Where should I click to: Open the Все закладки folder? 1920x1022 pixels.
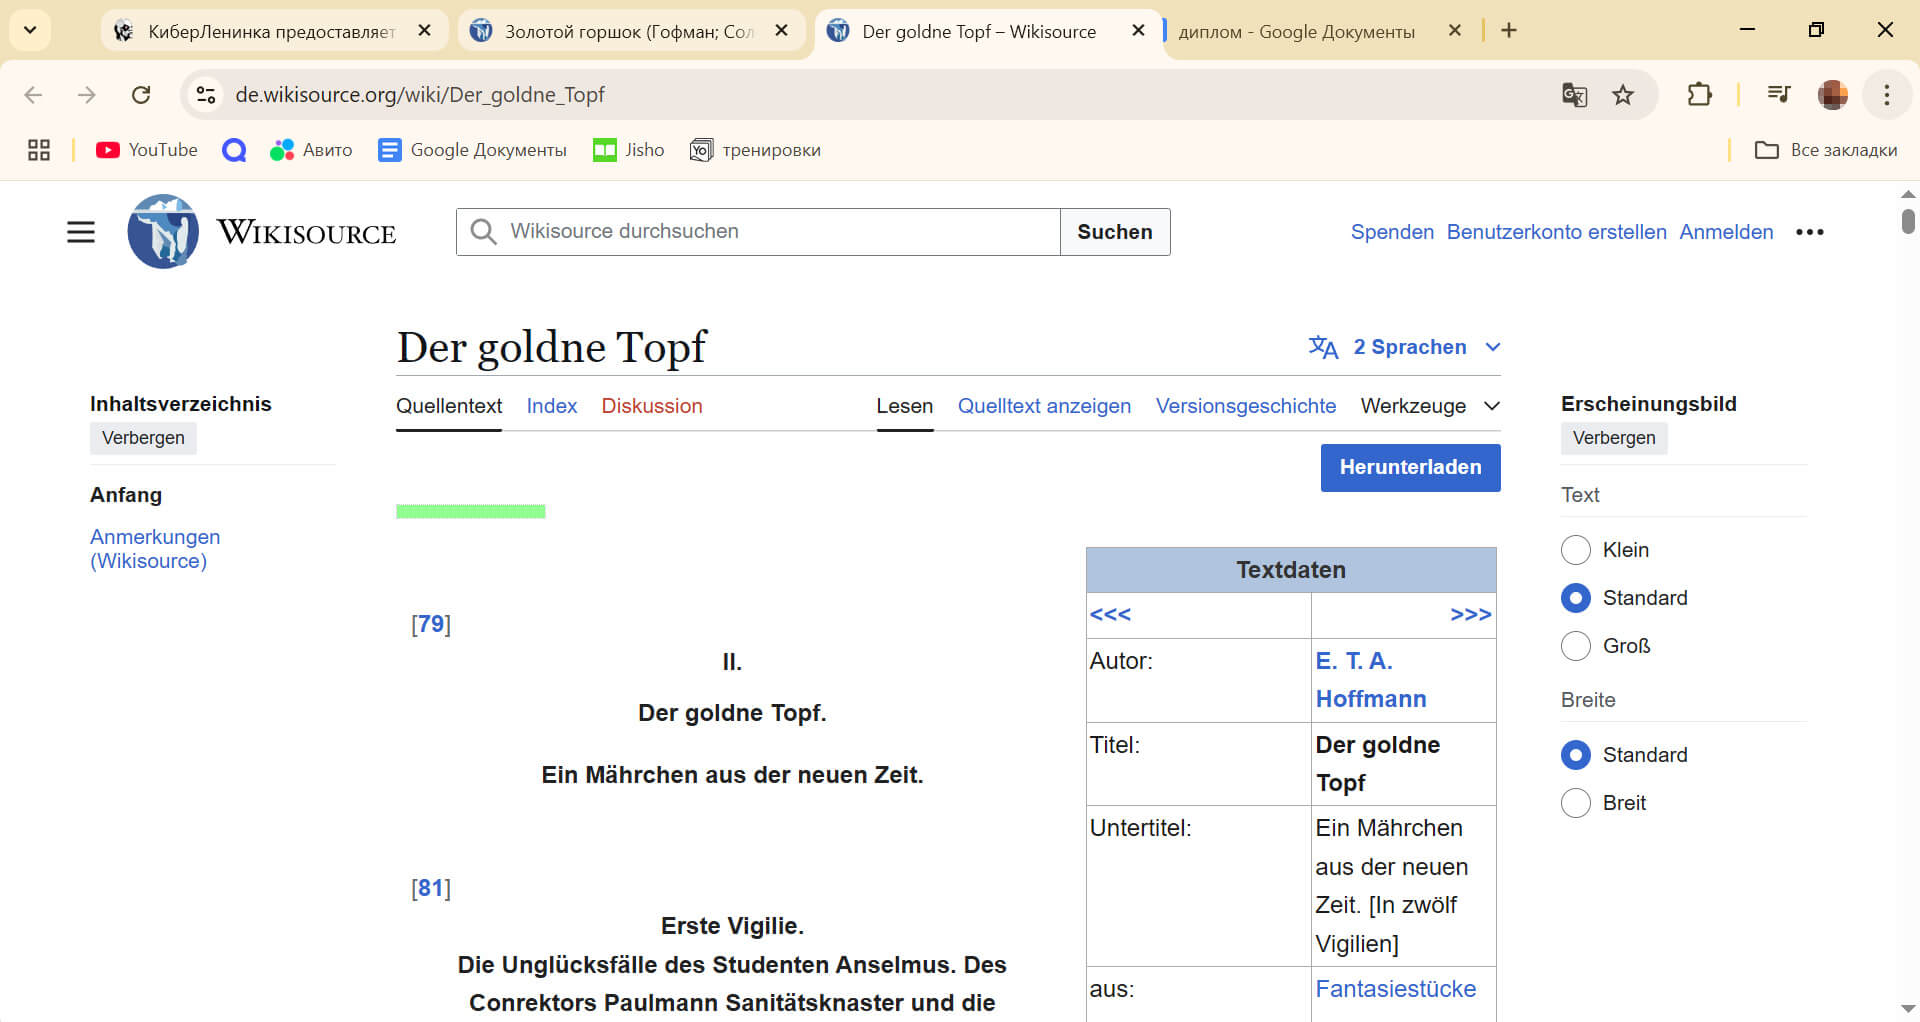click(x=1826, y=150)
